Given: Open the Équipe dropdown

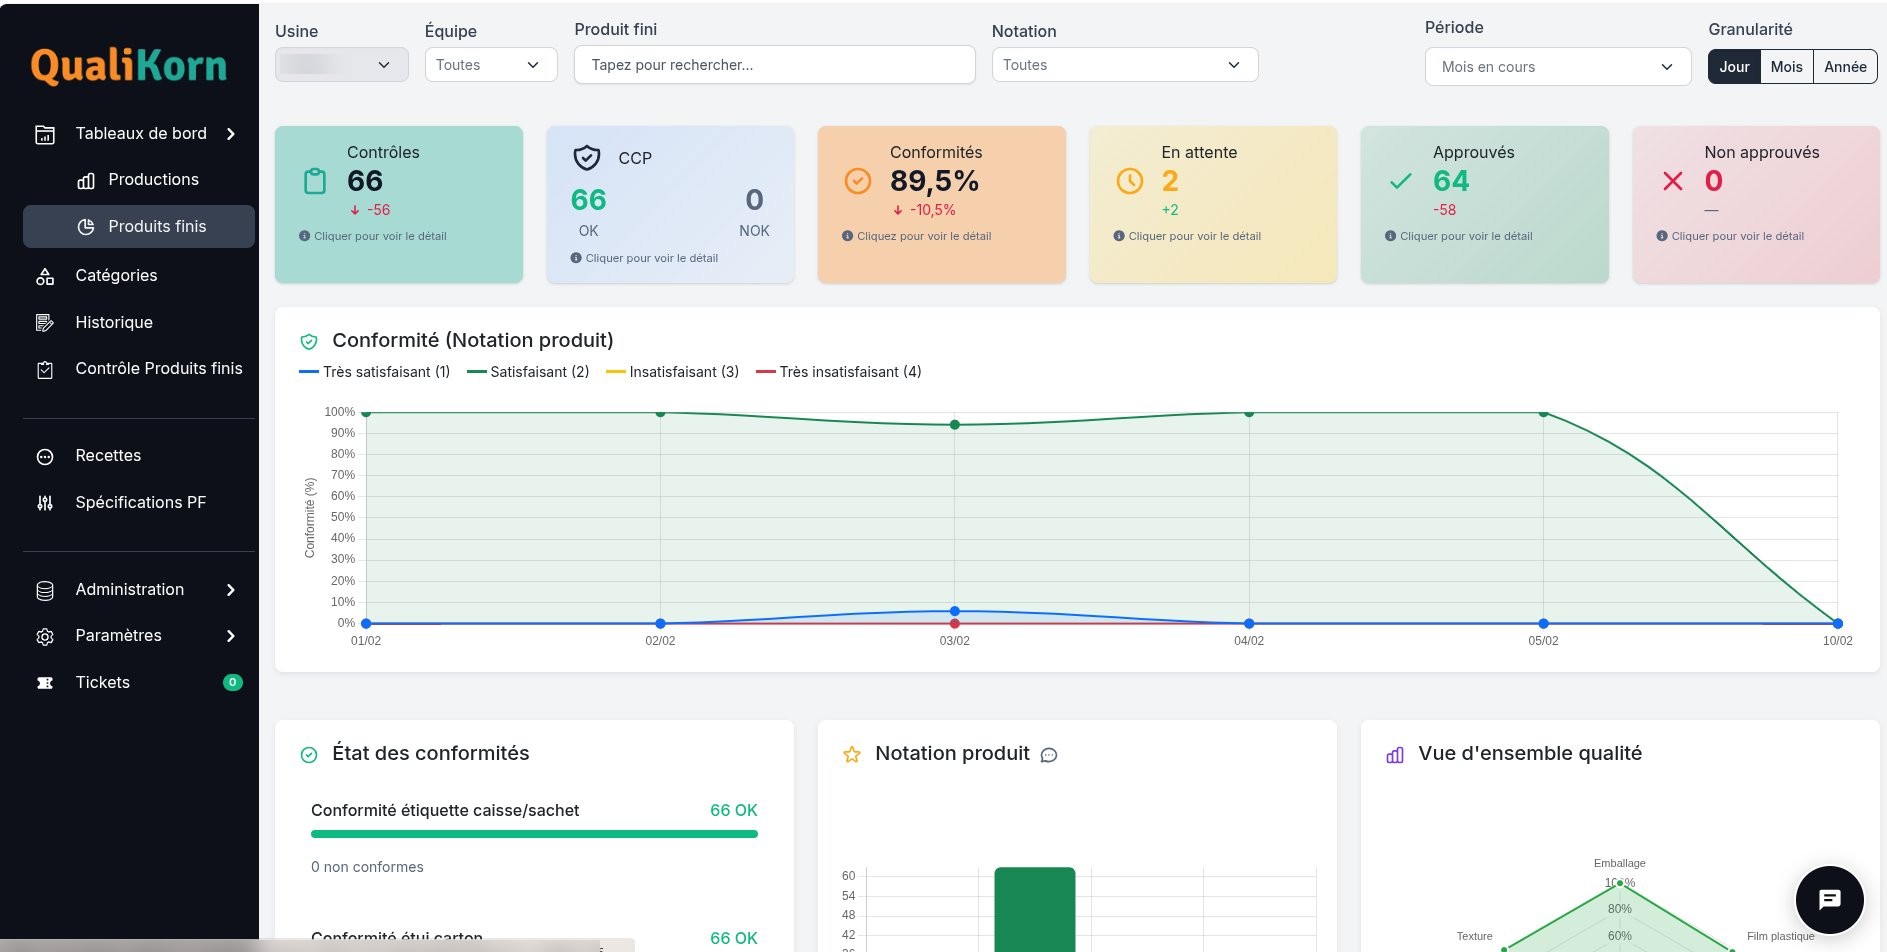Looking at the screenshot, I should [490, 64].
